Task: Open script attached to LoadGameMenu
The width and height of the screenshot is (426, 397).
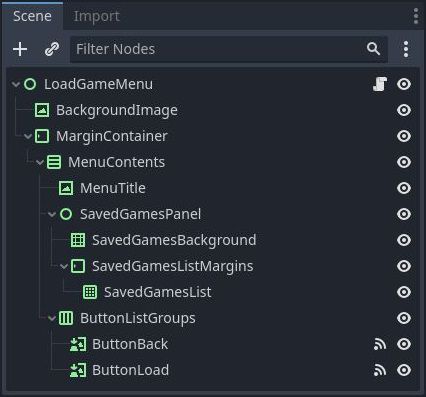Action: 380,84
